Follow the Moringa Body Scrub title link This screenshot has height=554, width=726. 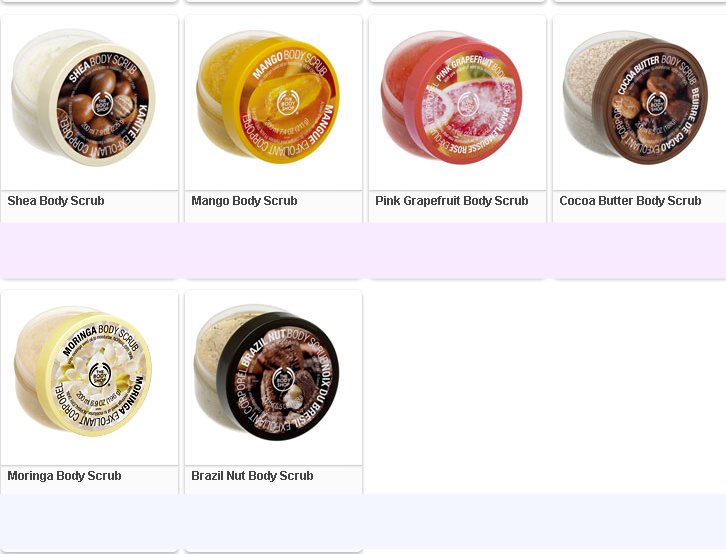pyautogui.click(x=64, y=476)
